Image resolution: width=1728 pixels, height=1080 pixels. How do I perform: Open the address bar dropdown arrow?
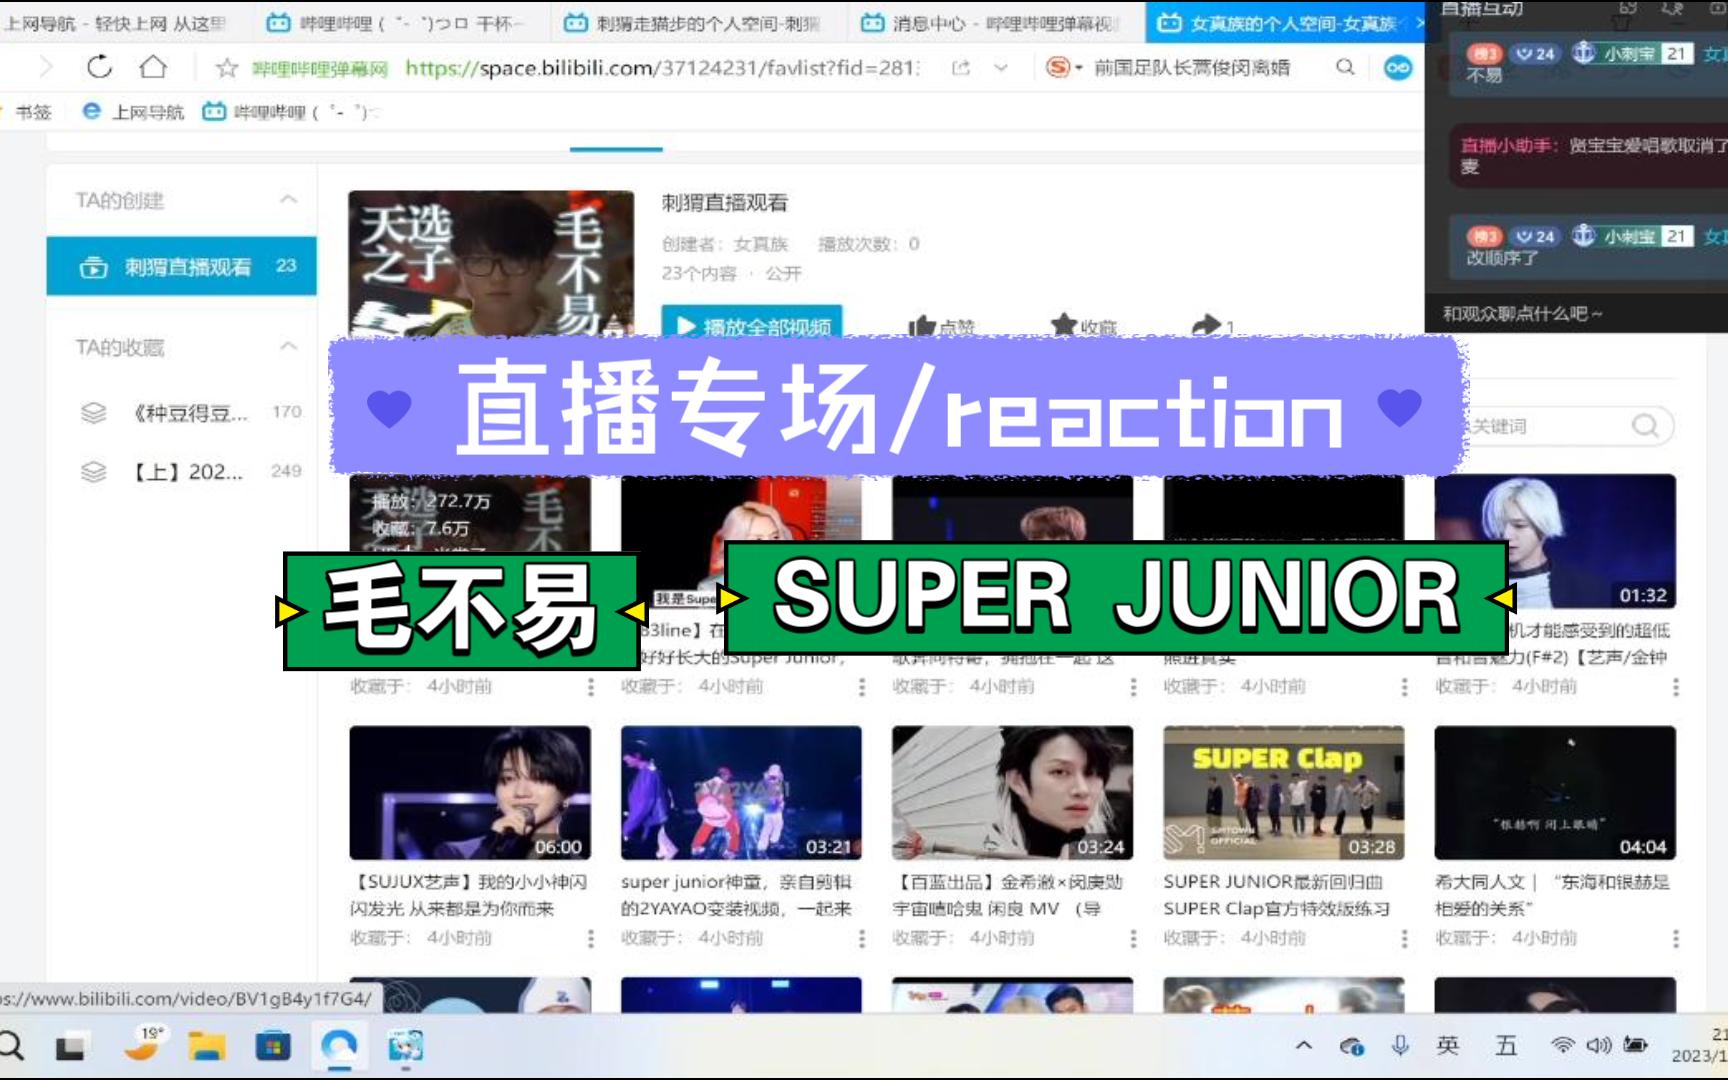click(1001, 68)
